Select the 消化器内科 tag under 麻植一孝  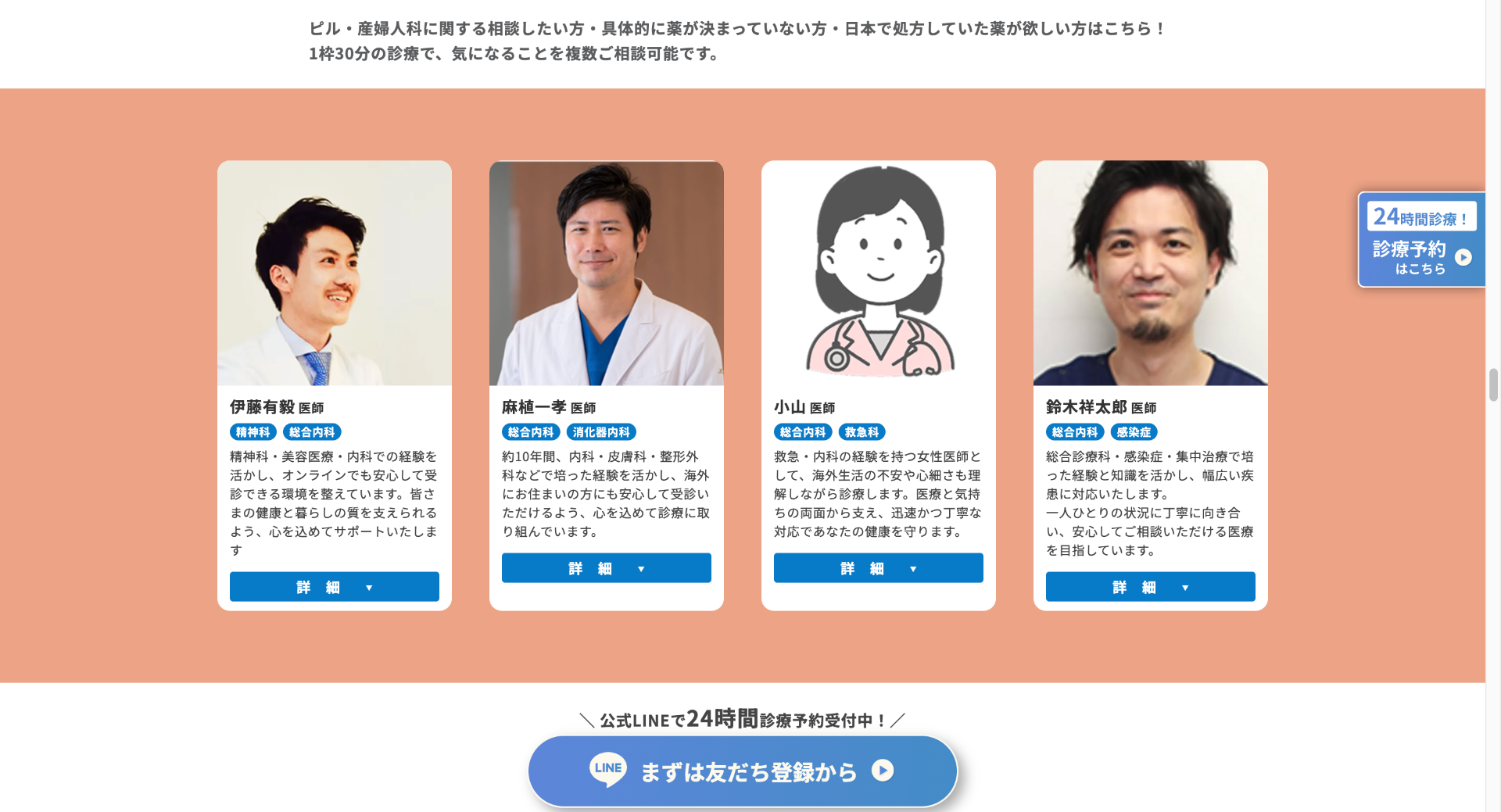click(x=601, y=432)
